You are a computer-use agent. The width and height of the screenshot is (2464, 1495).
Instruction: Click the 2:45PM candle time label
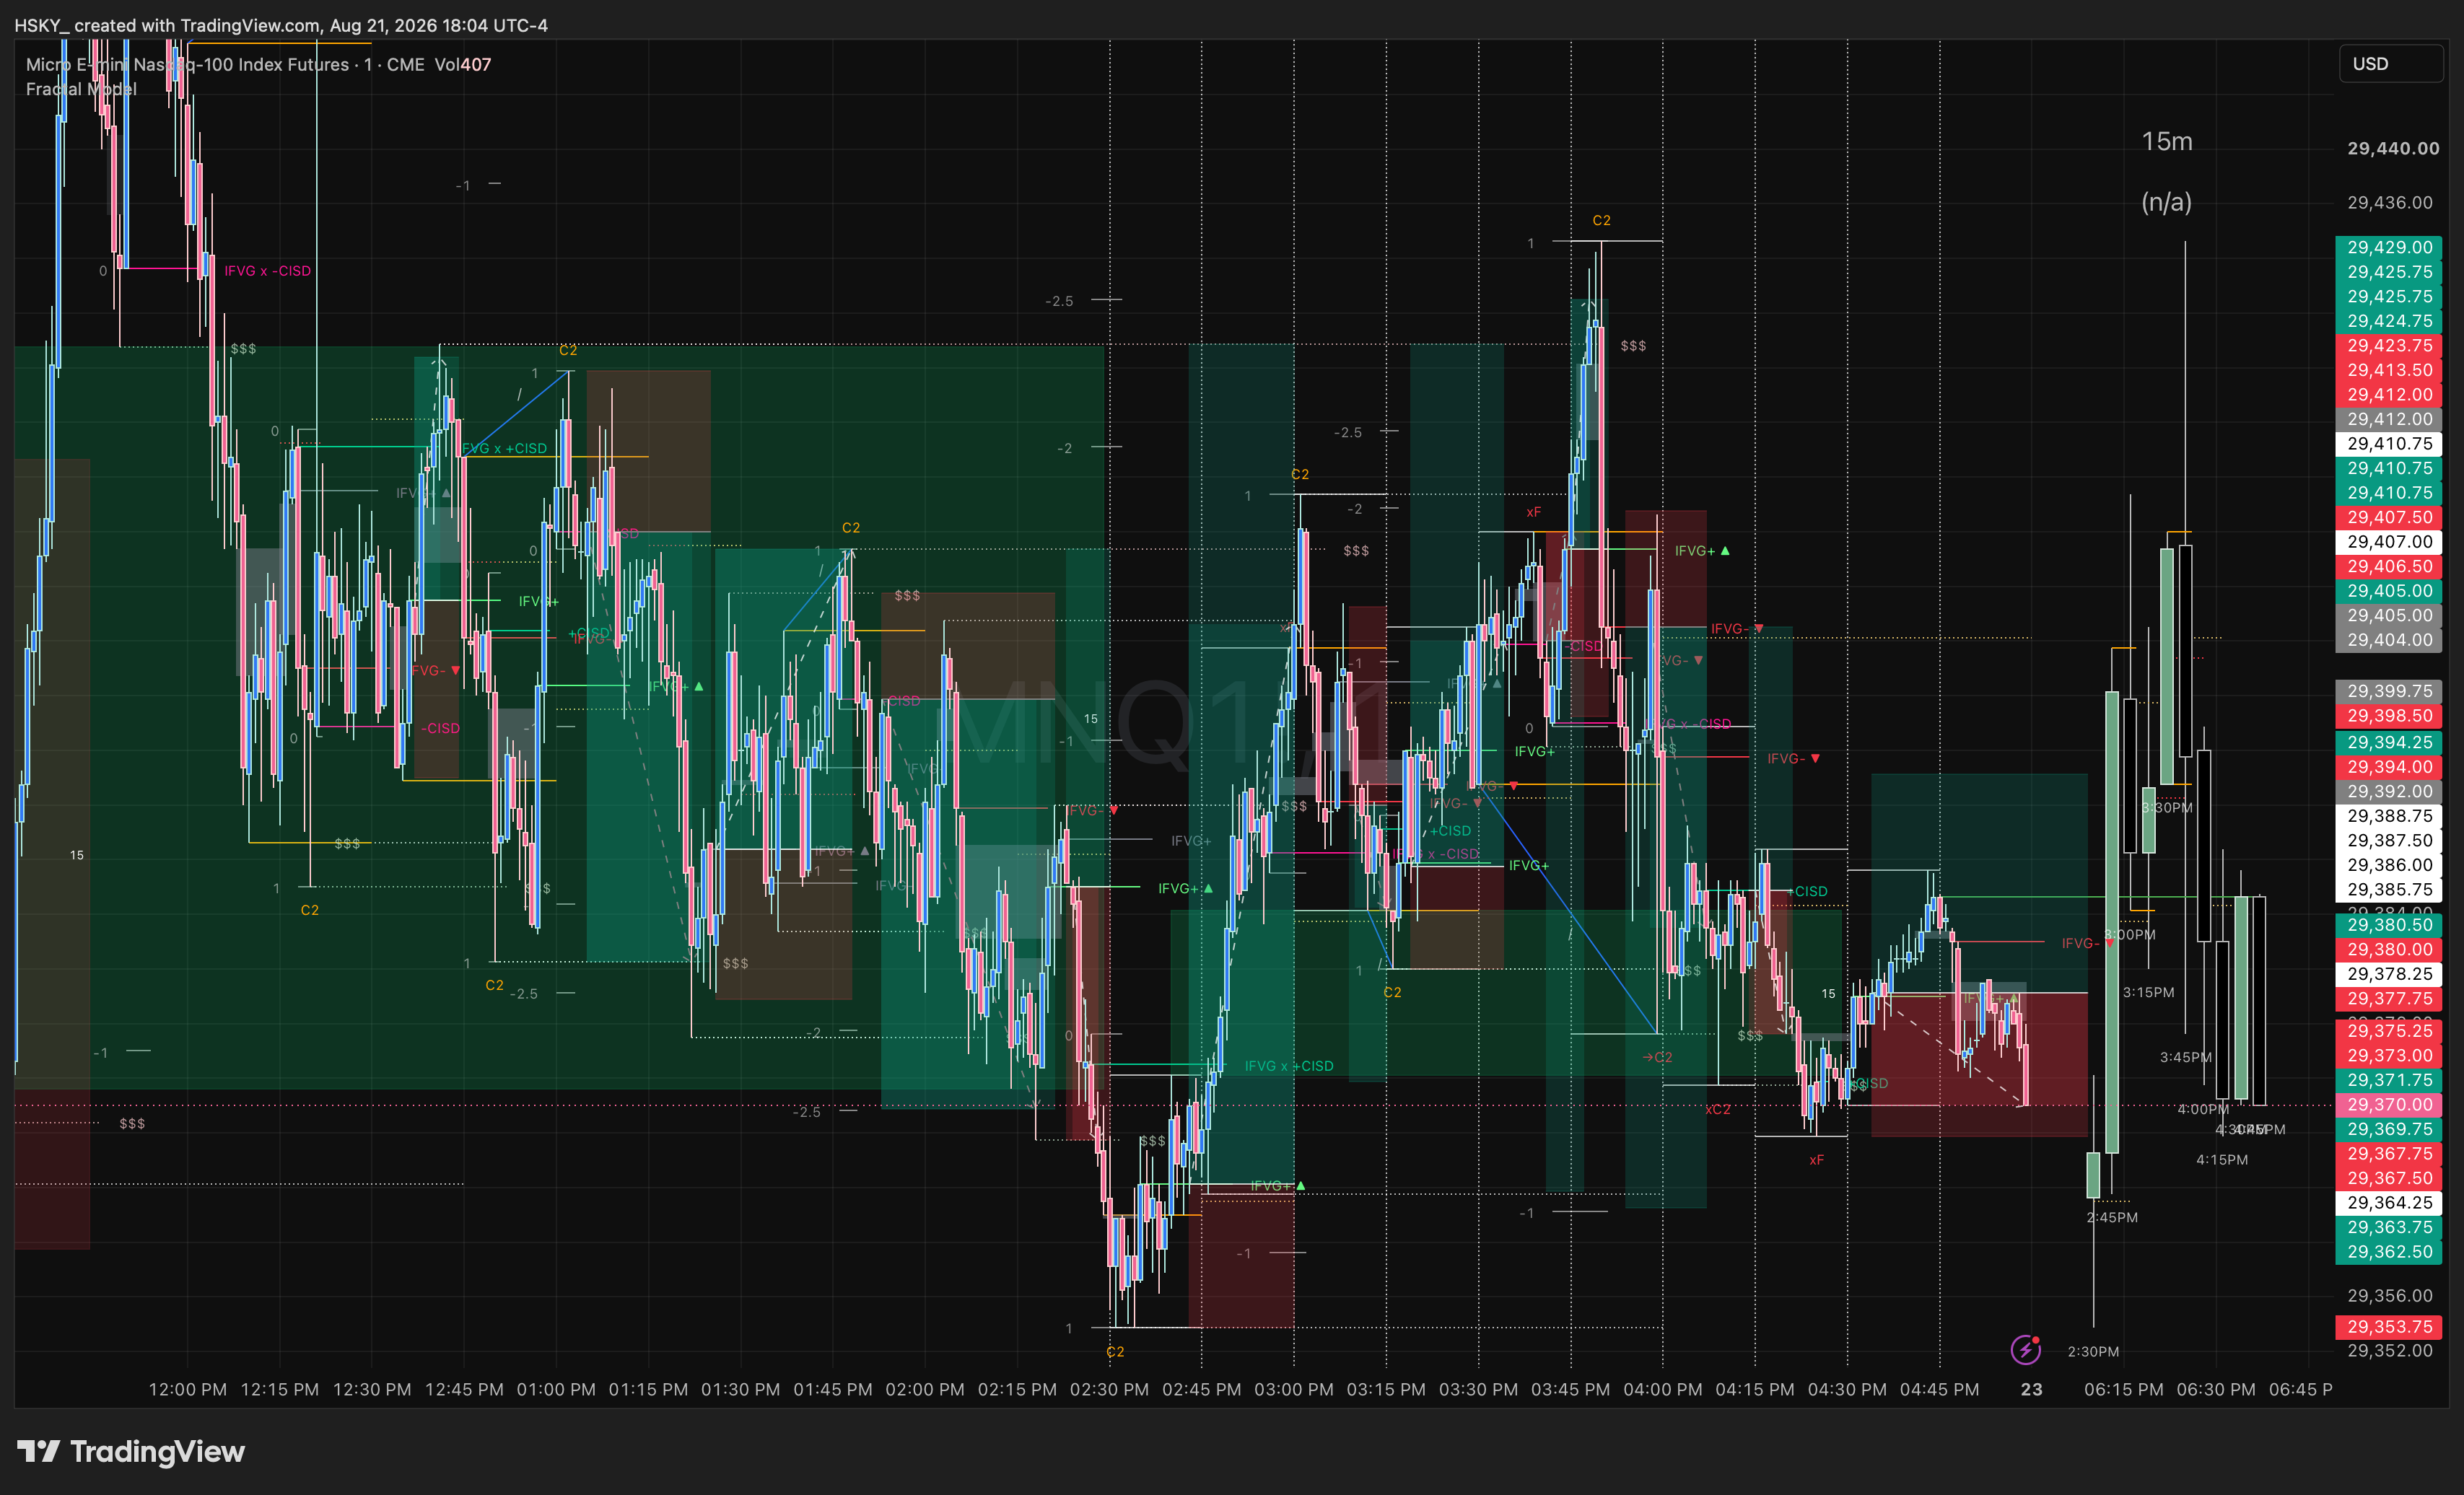coord(2112,1217)
